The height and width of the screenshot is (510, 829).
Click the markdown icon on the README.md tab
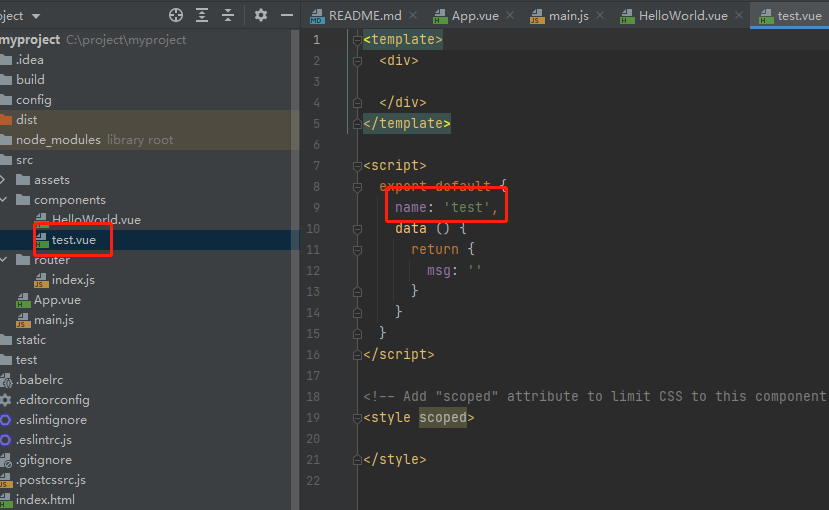click(x=317, y=16)
